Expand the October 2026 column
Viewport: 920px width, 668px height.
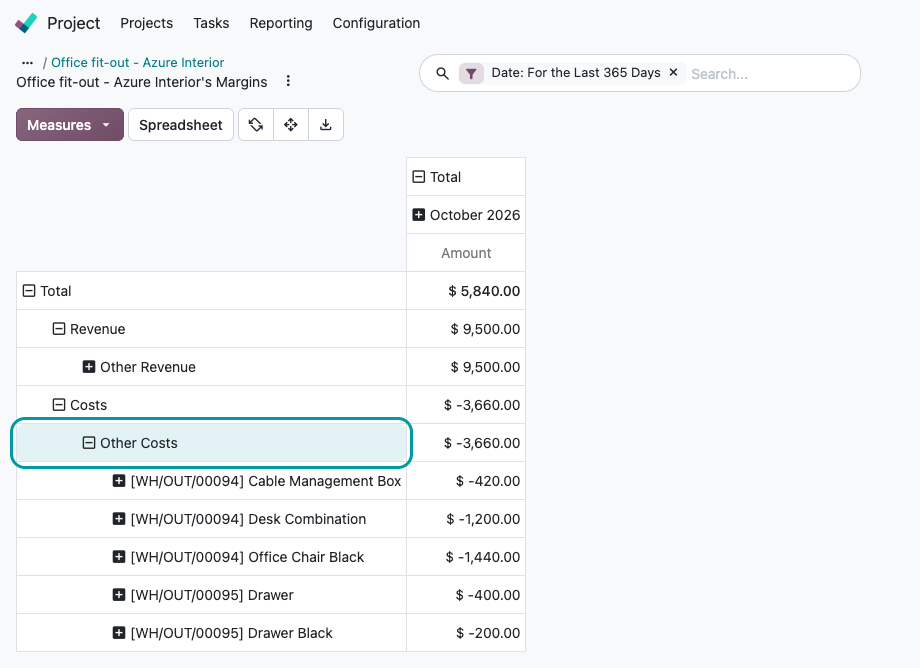tap(418, 215)
